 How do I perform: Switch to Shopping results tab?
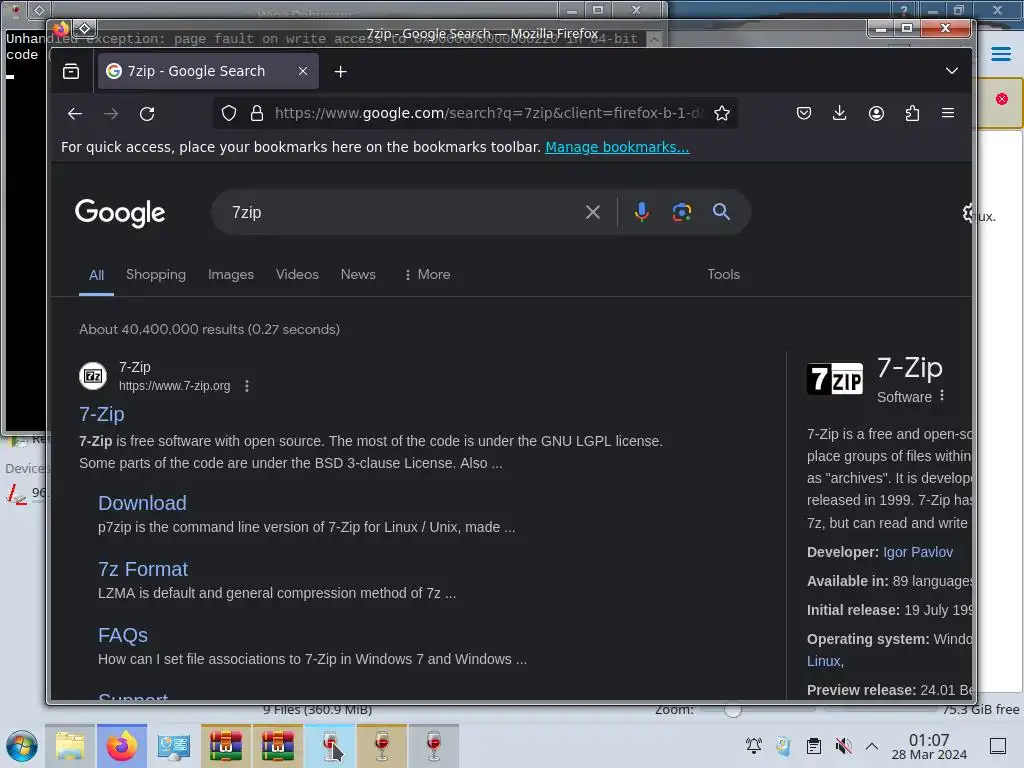(x=155, y=274)
